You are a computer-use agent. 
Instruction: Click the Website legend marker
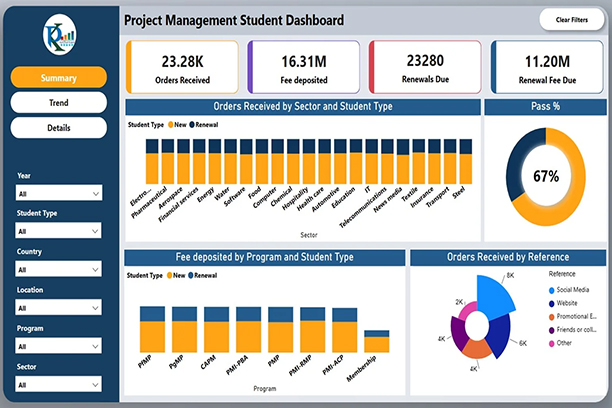553,302
